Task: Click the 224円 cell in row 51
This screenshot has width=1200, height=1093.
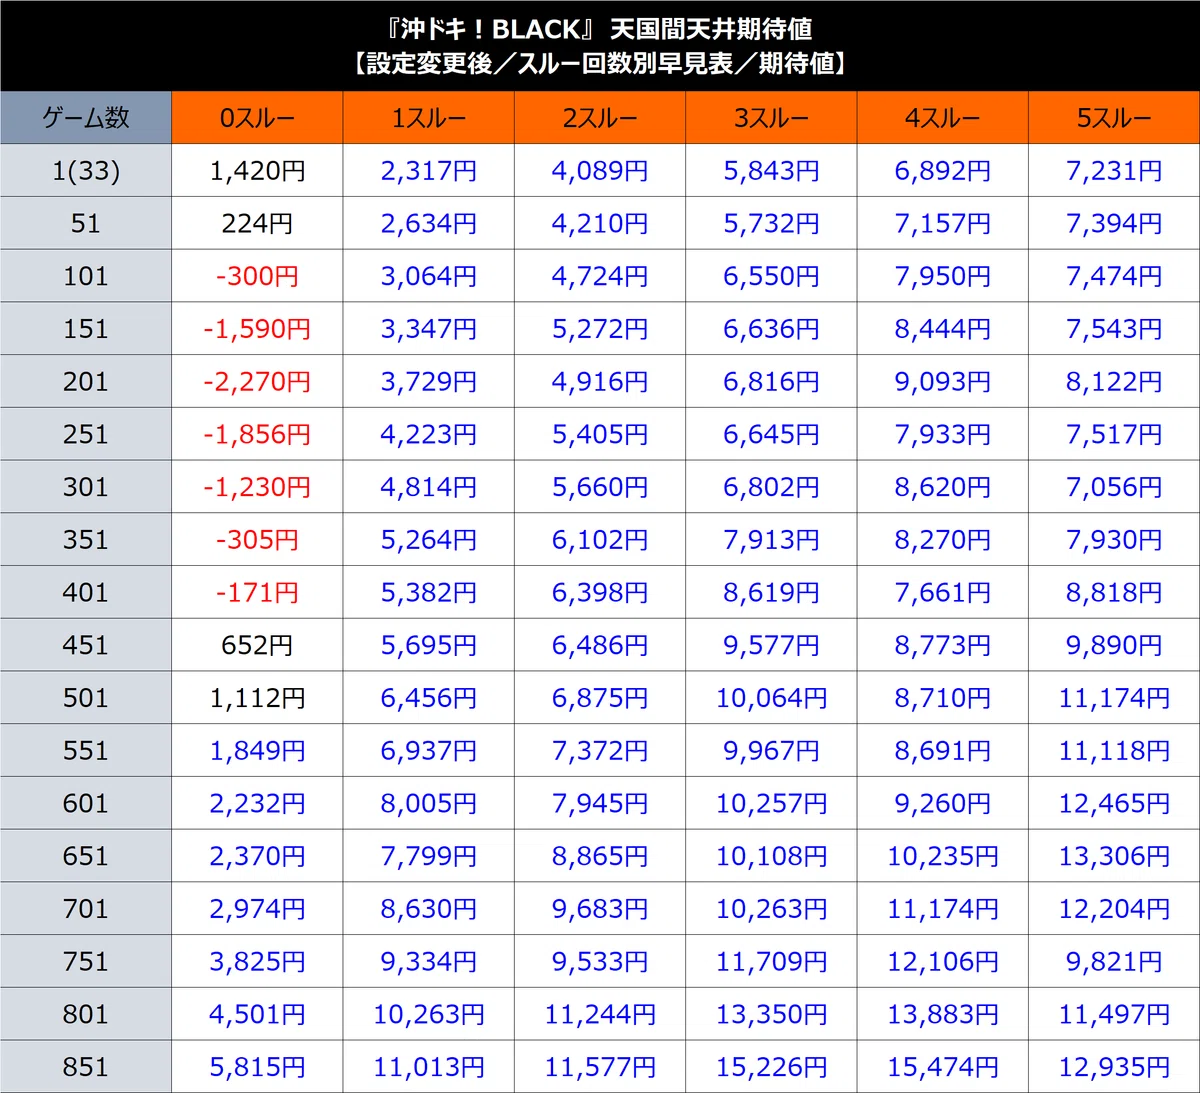Action: coord(257,223)
